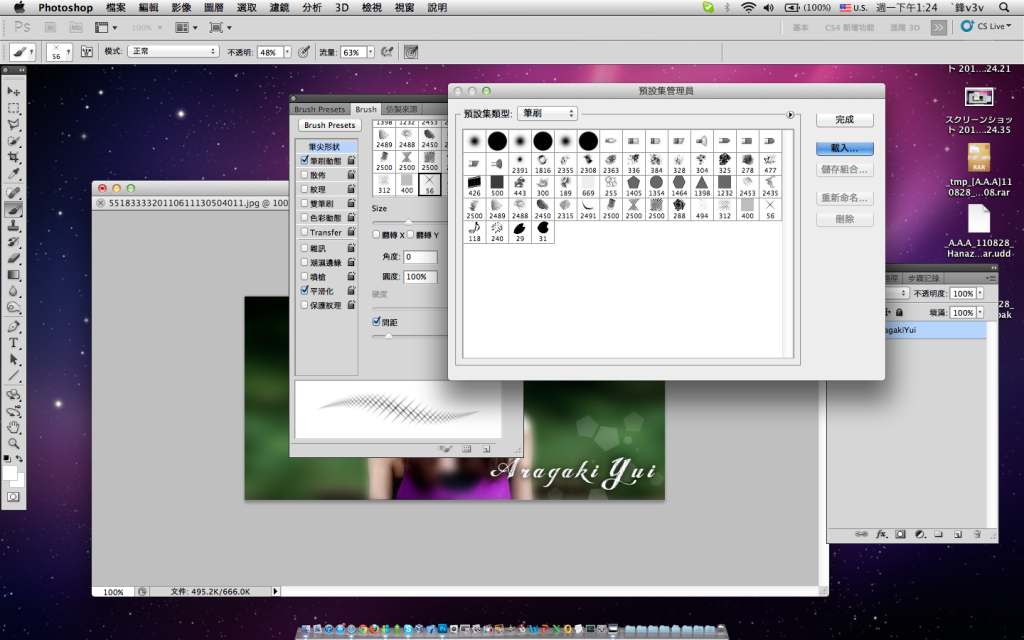Click the brush Size slider handle

tap(406, 221)
